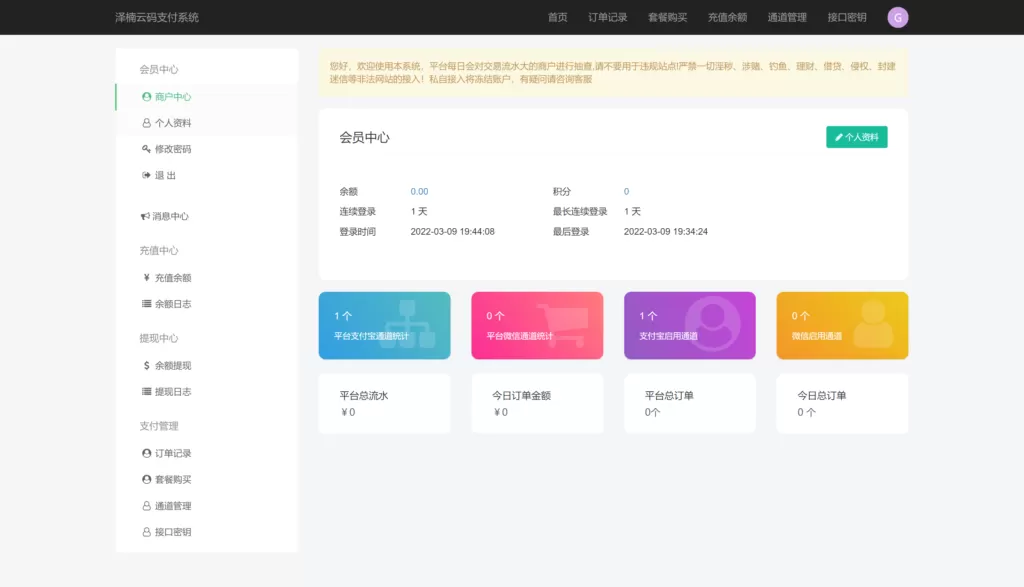Click the avatar icon in the top bar
The image size is (1024, 587).
click(897, 17)
